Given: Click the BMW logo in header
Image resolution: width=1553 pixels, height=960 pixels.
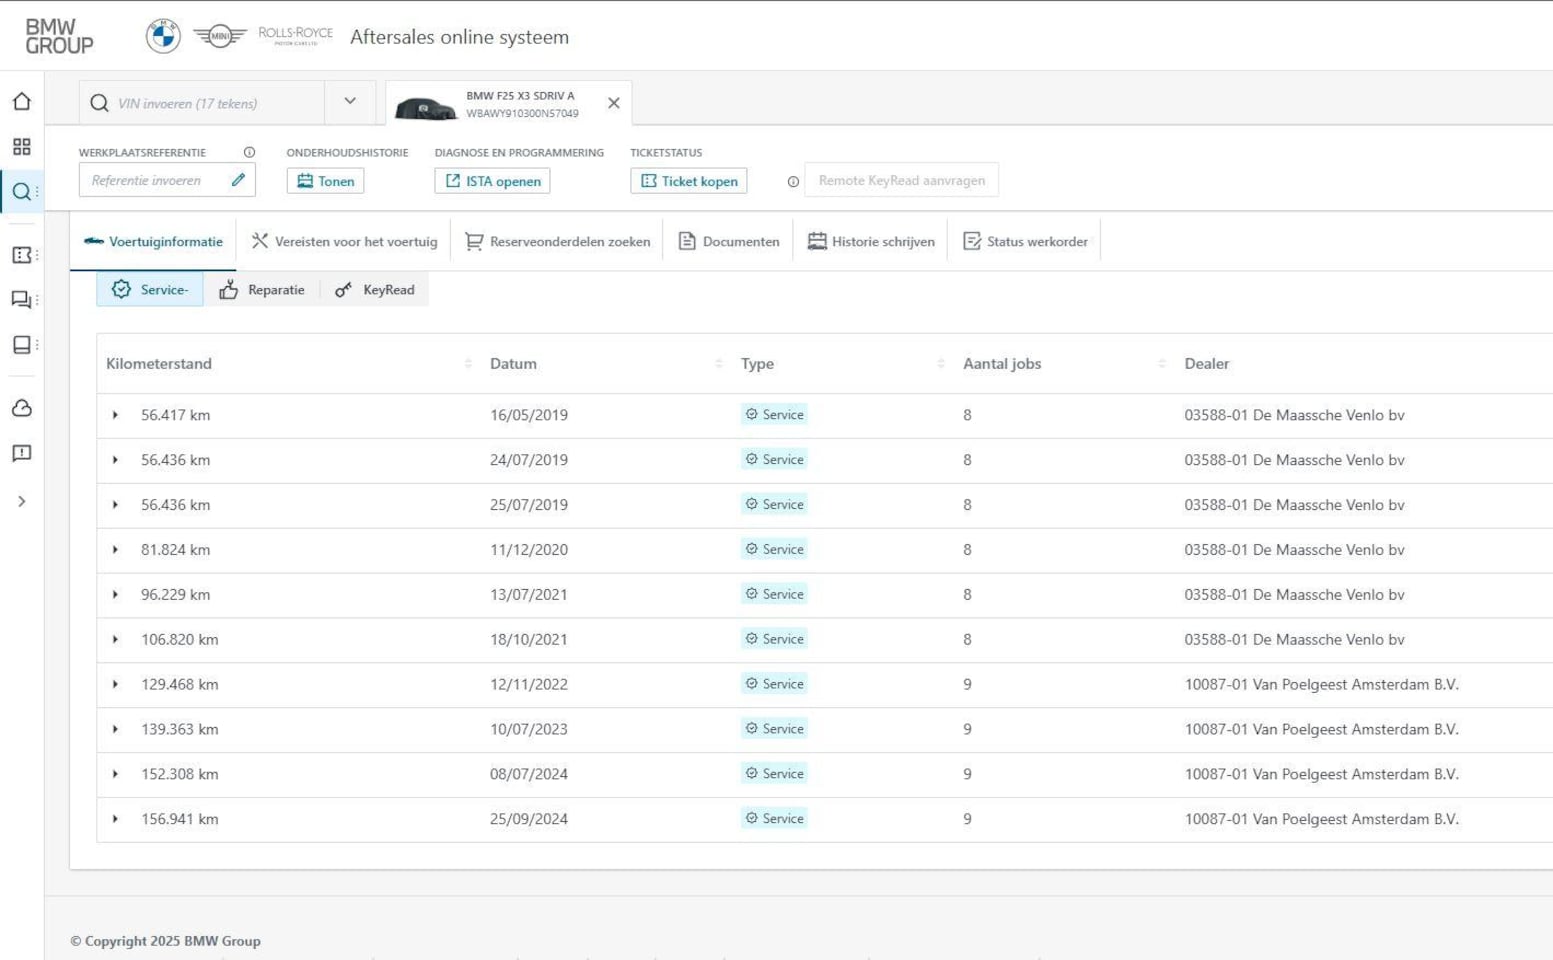Looking at the screenshot, I should tap(163, 36).
